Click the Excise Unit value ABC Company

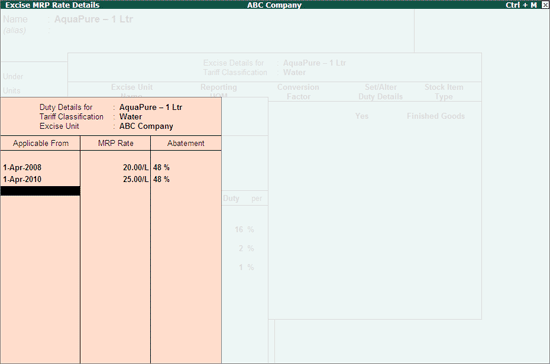tap(146, 126)
